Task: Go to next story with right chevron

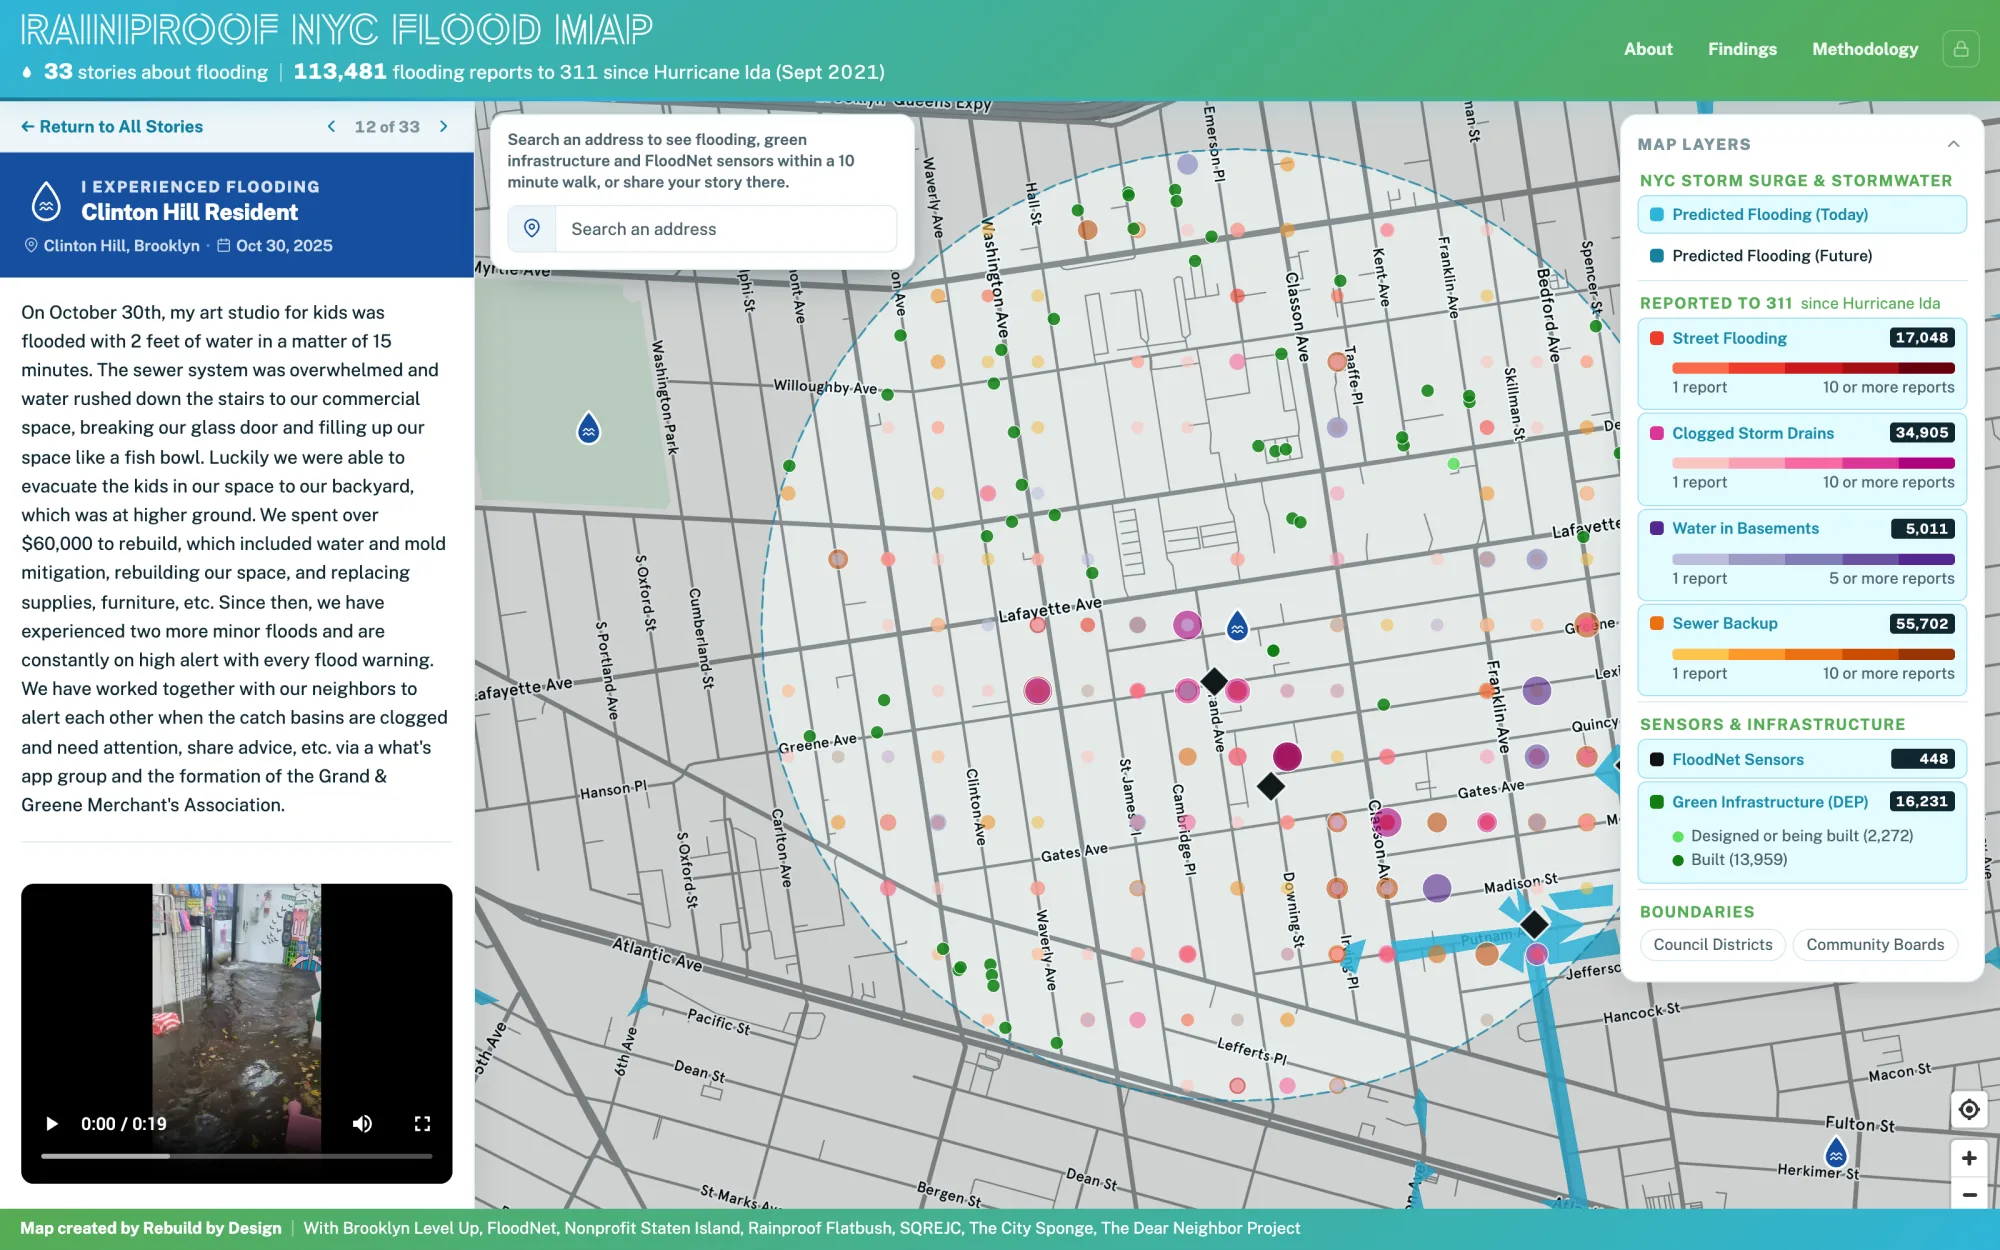Action: (443, 127)
